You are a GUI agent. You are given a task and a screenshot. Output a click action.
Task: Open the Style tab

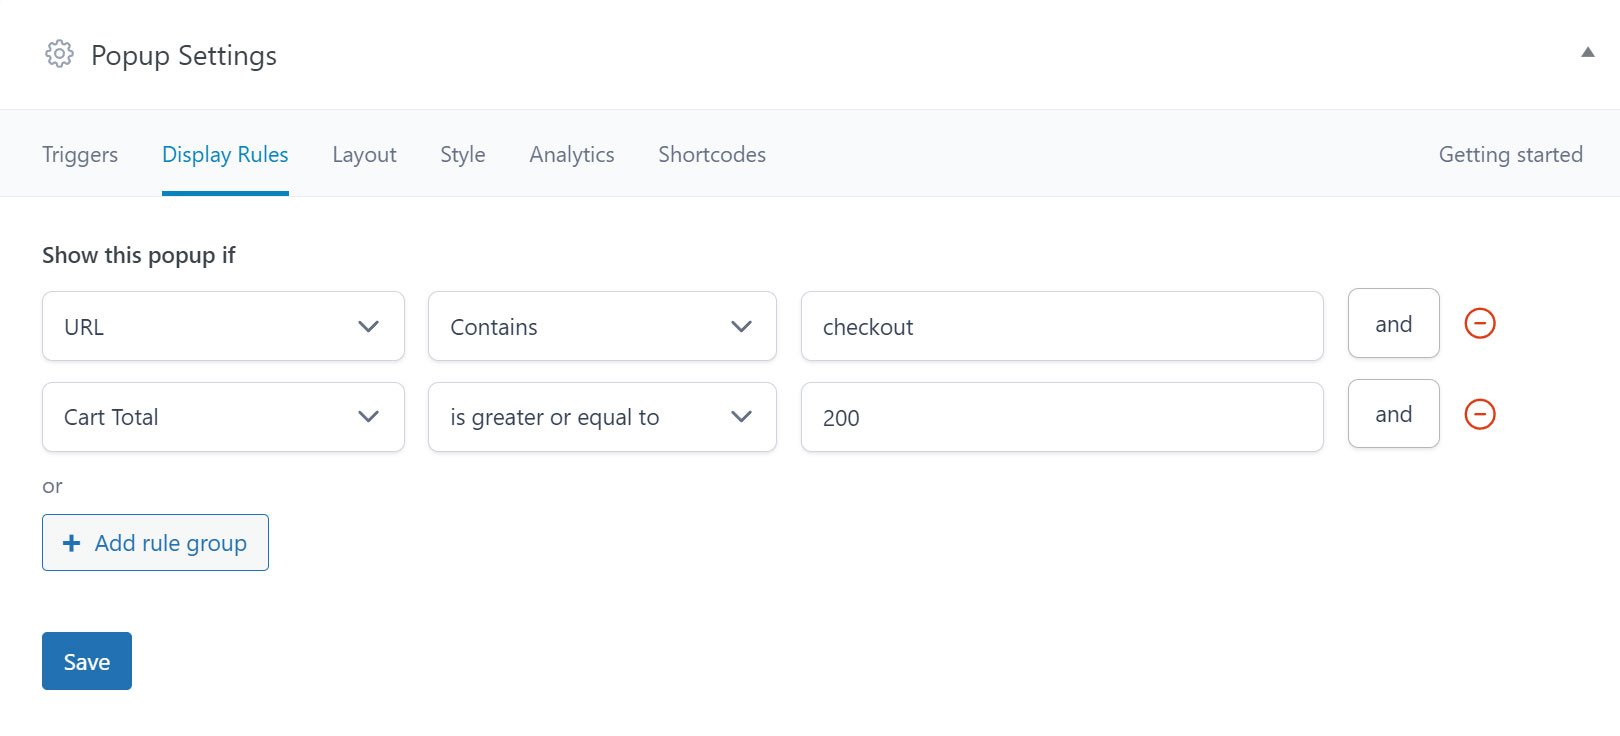(x=463, y=154)
